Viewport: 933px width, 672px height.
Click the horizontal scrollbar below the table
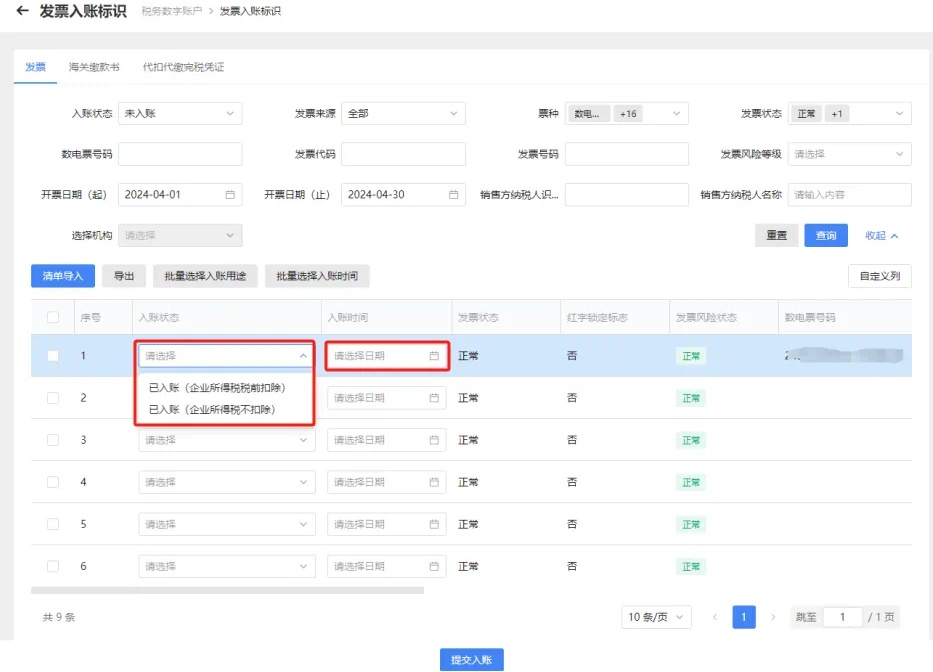[x=227, y=590]
